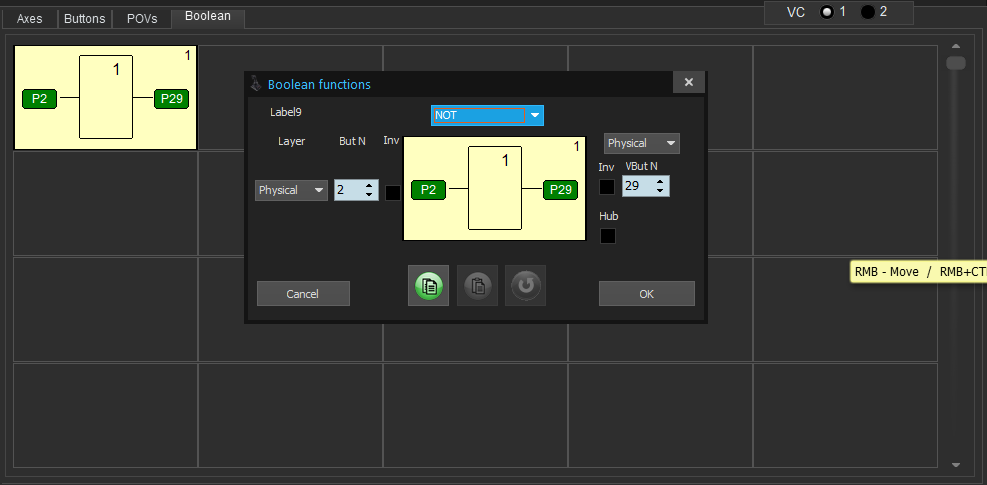The width and height of the screenshot is (987, 485).
Task: Decrease the VBut N value with down arrow
Action: click(660, 190)
